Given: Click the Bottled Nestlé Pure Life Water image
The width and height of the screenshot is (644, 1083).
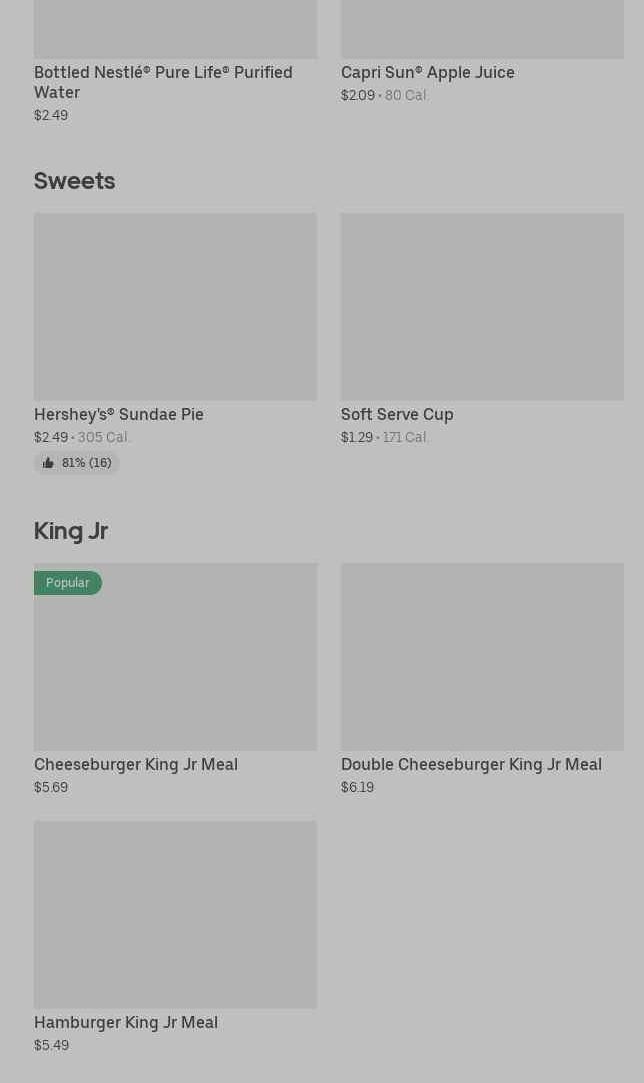Looking at the screenshot, I should (x=175, y=28).
